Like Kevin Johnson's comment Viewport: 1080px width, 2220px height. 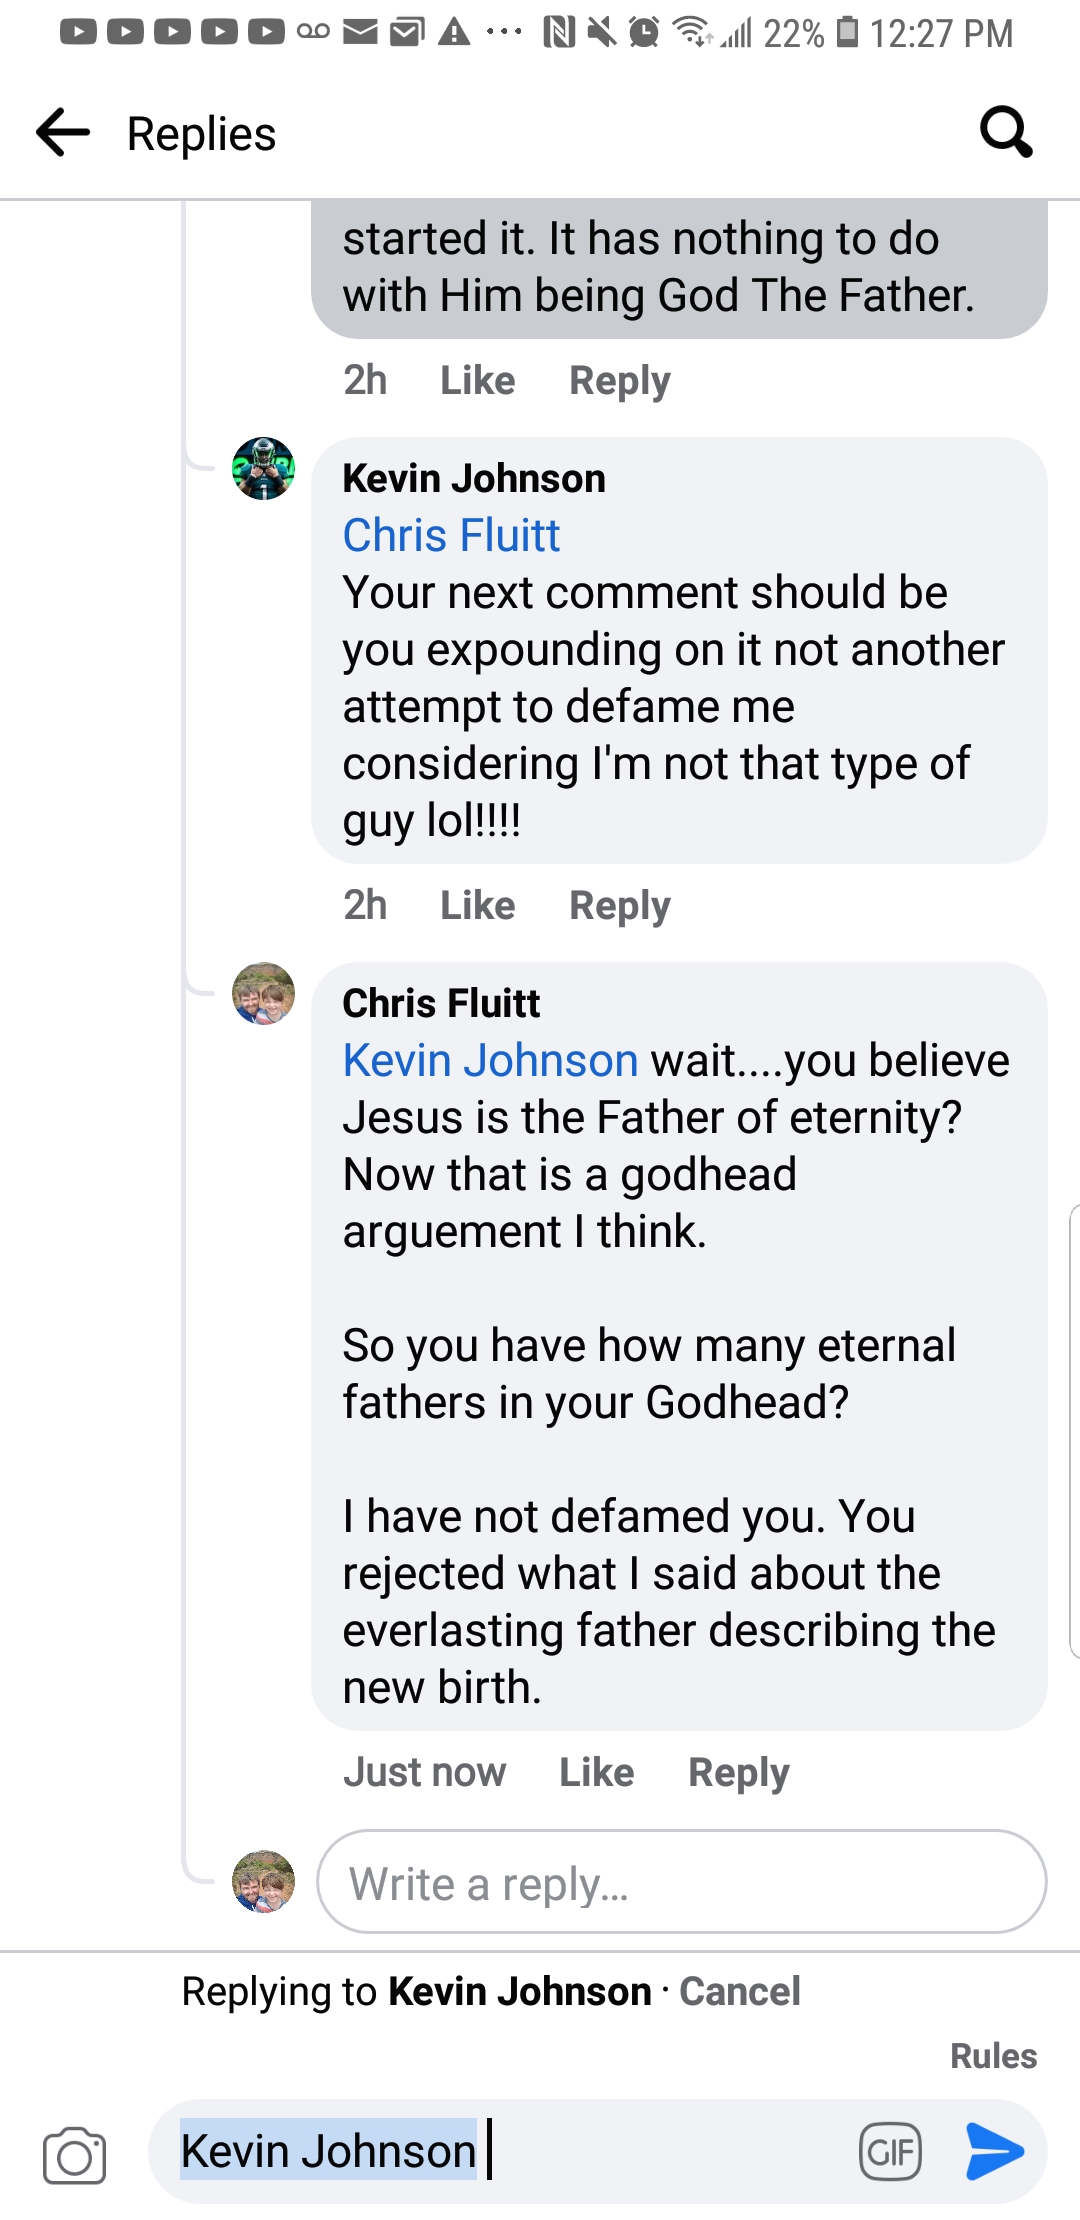pos(477,905)
